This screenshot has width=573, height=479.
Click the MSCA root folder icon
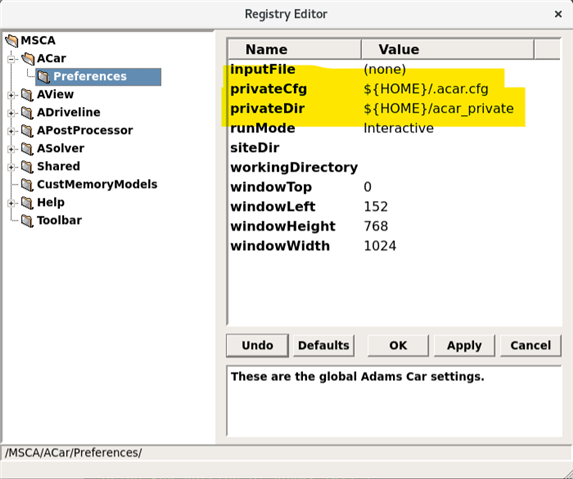(x=12, y=40)
